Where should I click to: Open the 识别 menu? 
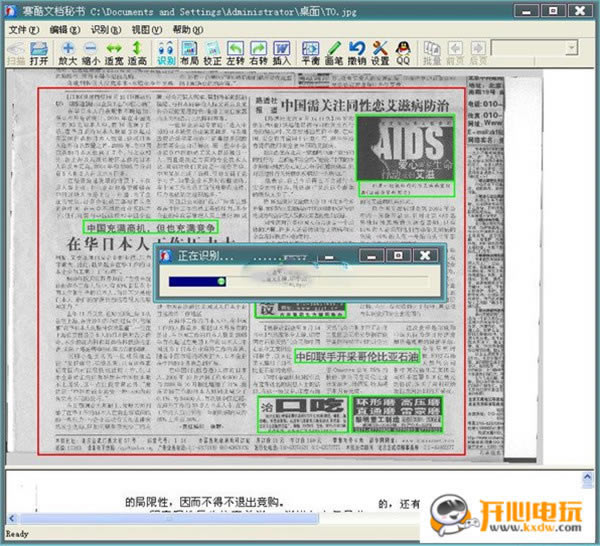(x=106, y=29)
